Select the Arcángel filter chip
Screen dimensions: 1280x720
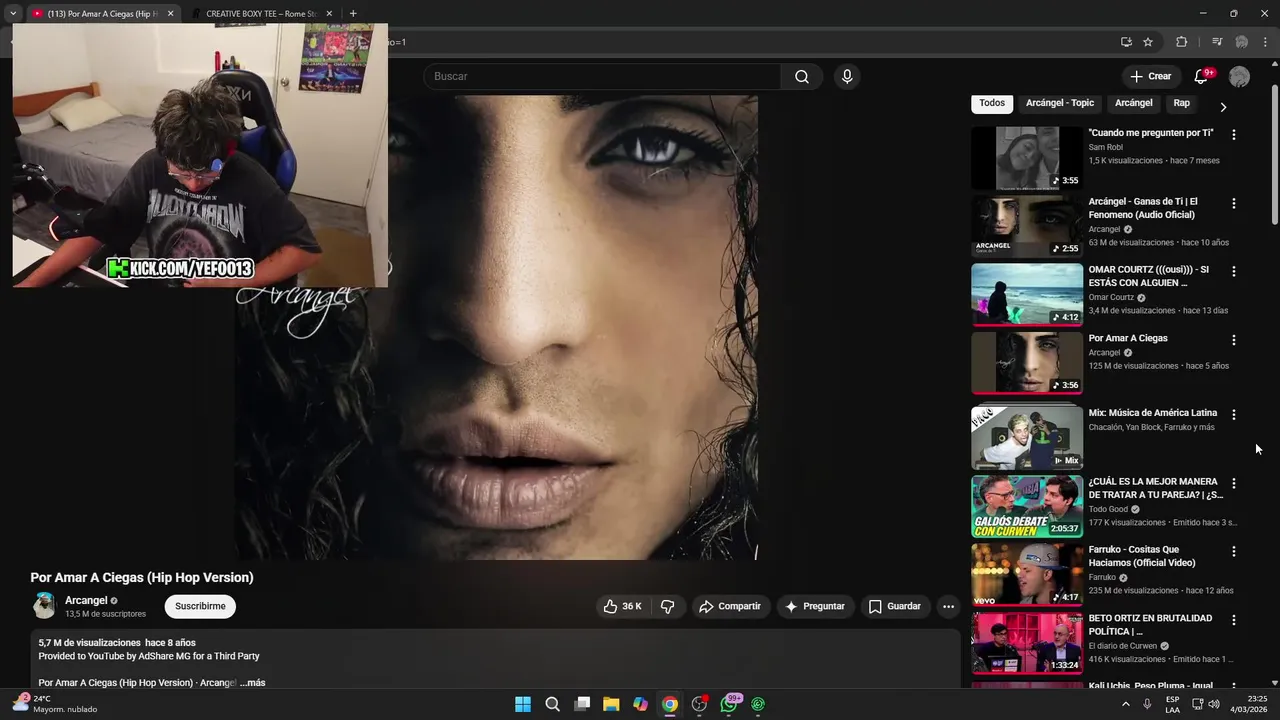click(x=1133, y=103)
